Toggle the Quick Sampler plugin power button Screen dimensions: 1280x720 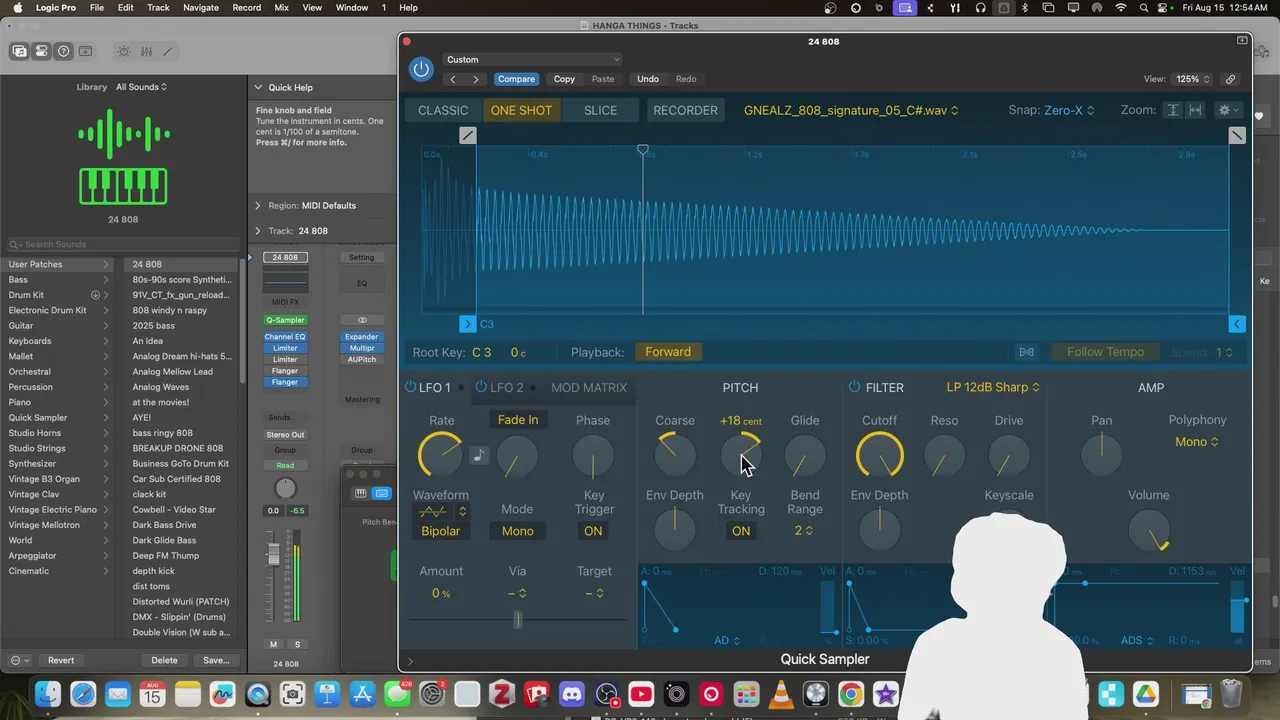pos(421,69)
